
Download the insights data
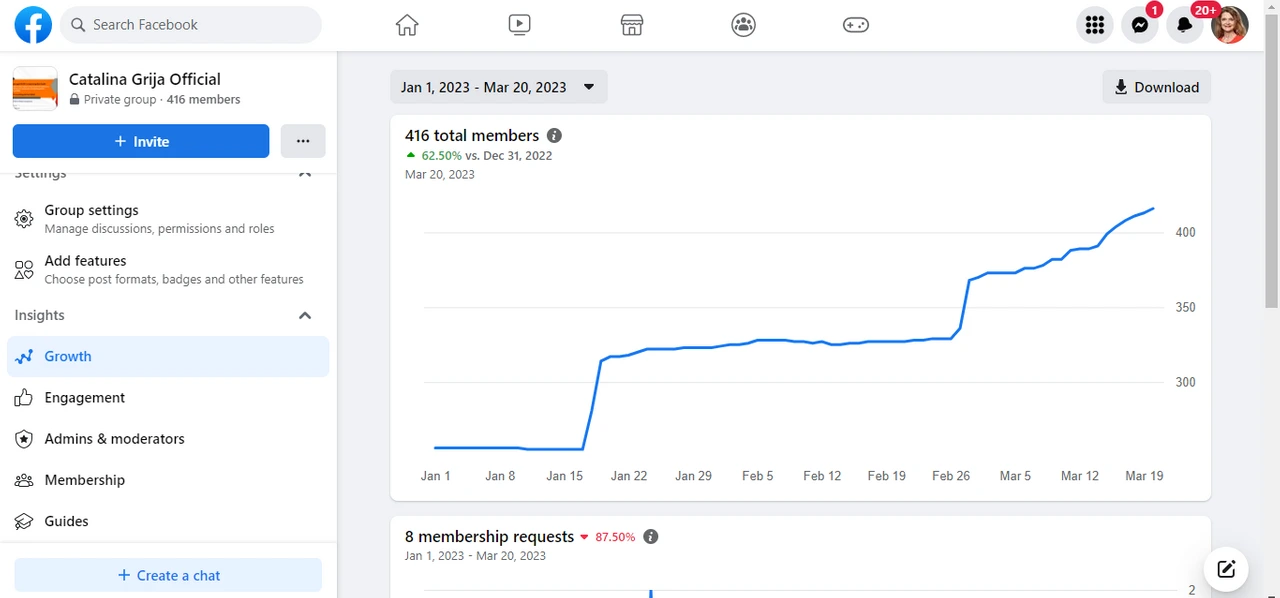point(1156,87)
